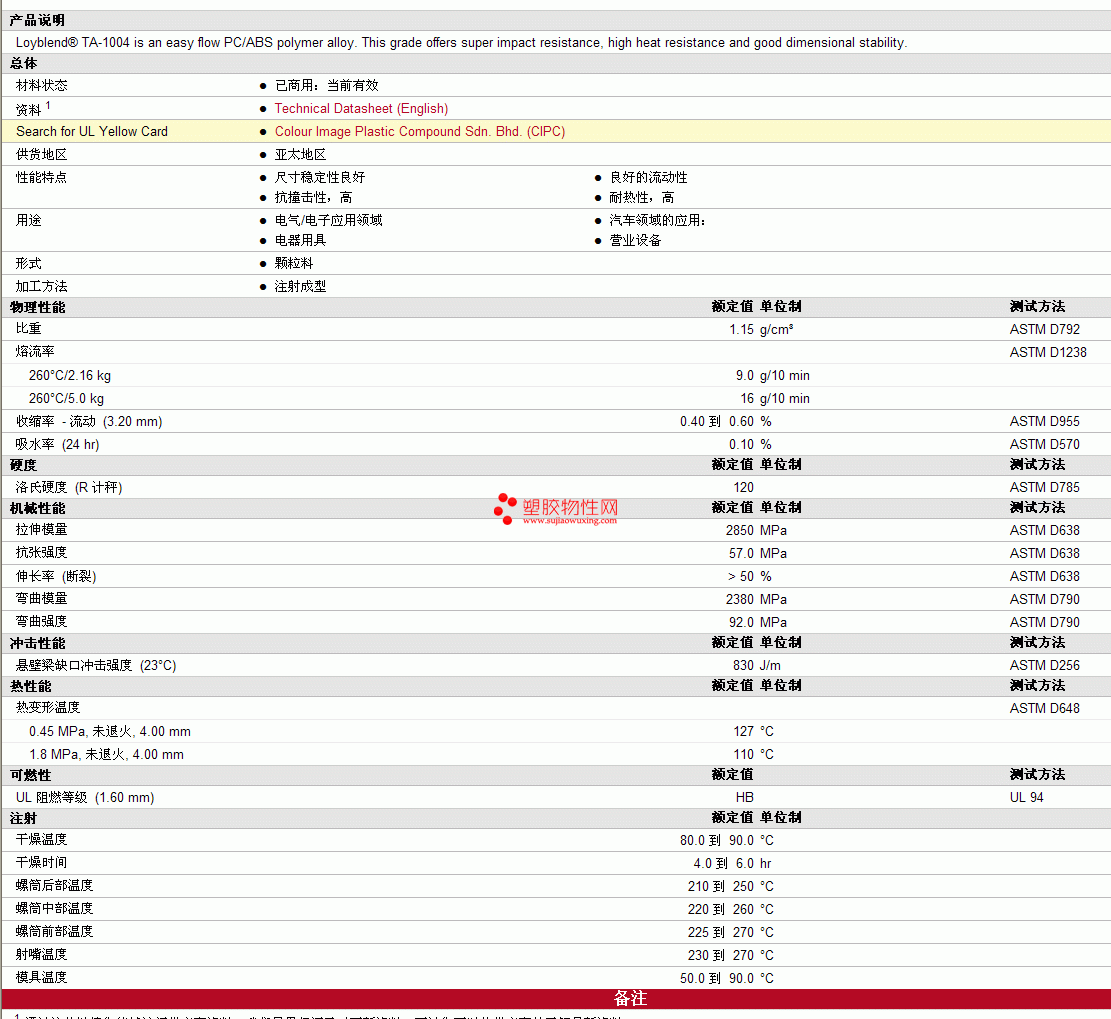This screenshot has height=1019, width=1111.
Task: Click the 干燥温度 row label
Action: (42, 840)
